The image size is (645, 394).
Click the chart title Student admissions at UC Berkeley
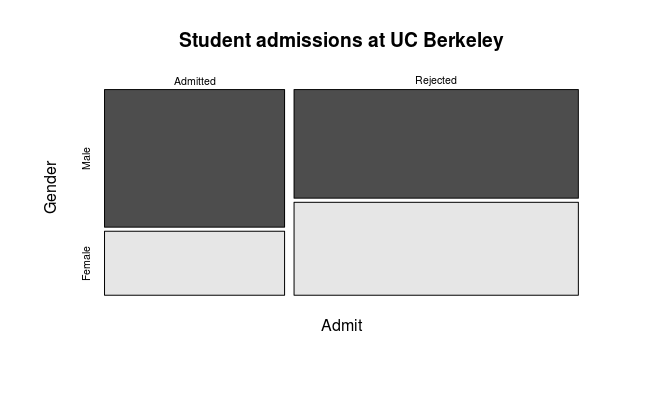click(341, 40)
